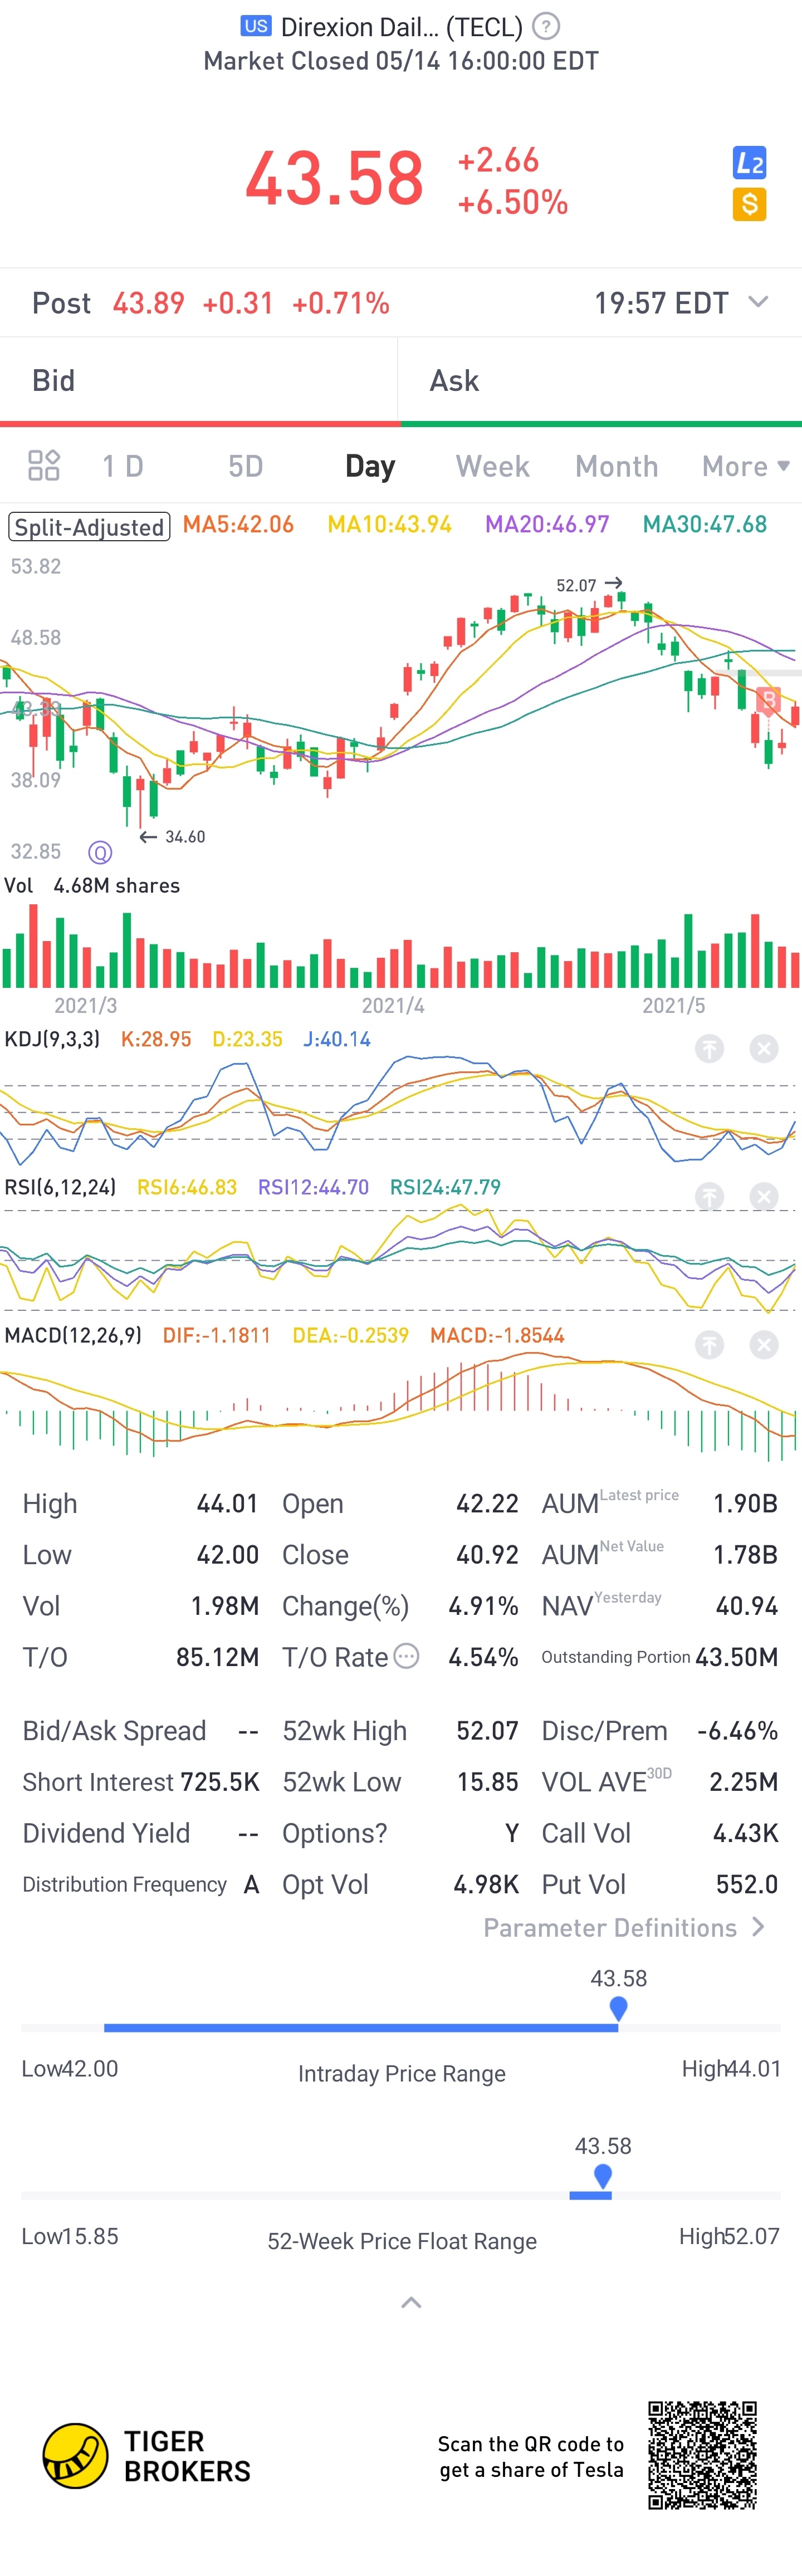Screen dimensions: 802x2576
Task: Tap the post-market price 43.89
Action: [x=149, y=303]
